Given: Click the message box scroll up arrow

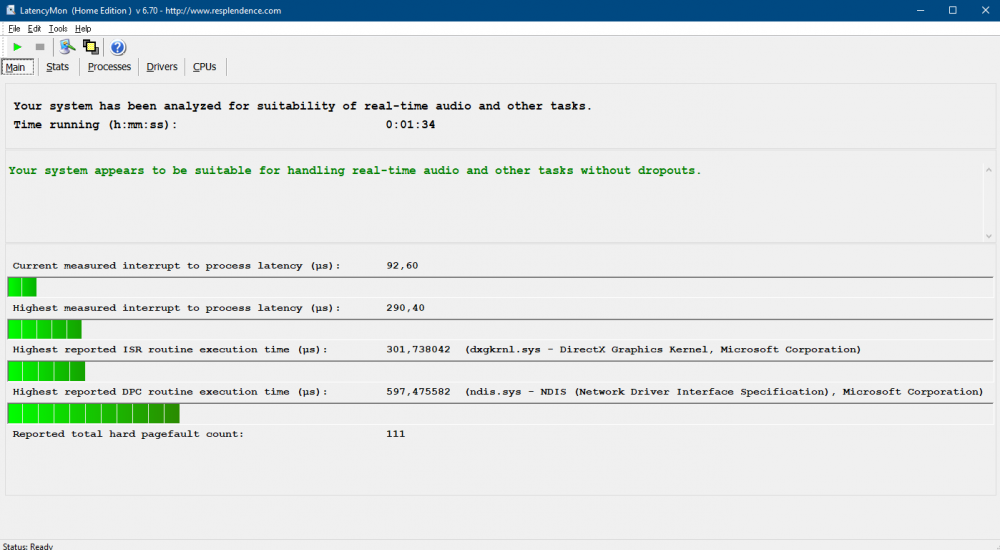Looking at the screenshot, I should point(989,170).
